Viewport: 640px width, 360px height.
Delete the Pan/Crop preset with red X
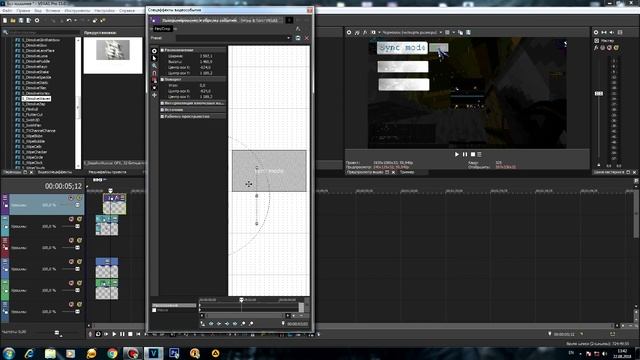307,38
